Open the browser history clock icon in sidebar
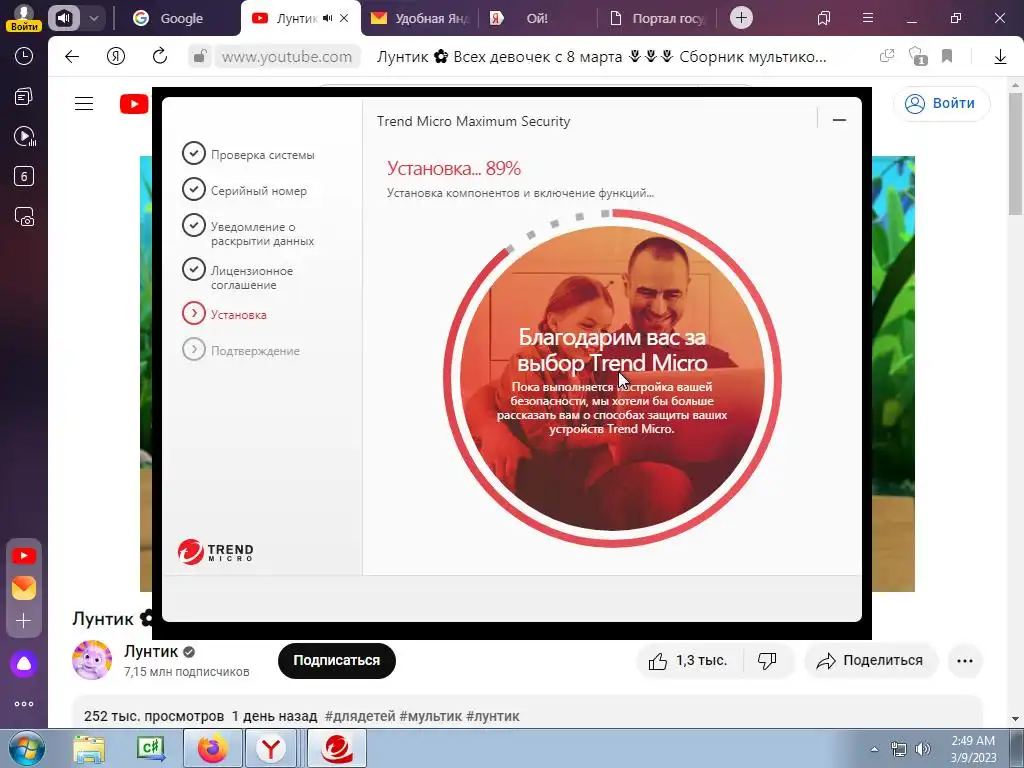Screen dimensions: 1024x768 pos(24,56)
